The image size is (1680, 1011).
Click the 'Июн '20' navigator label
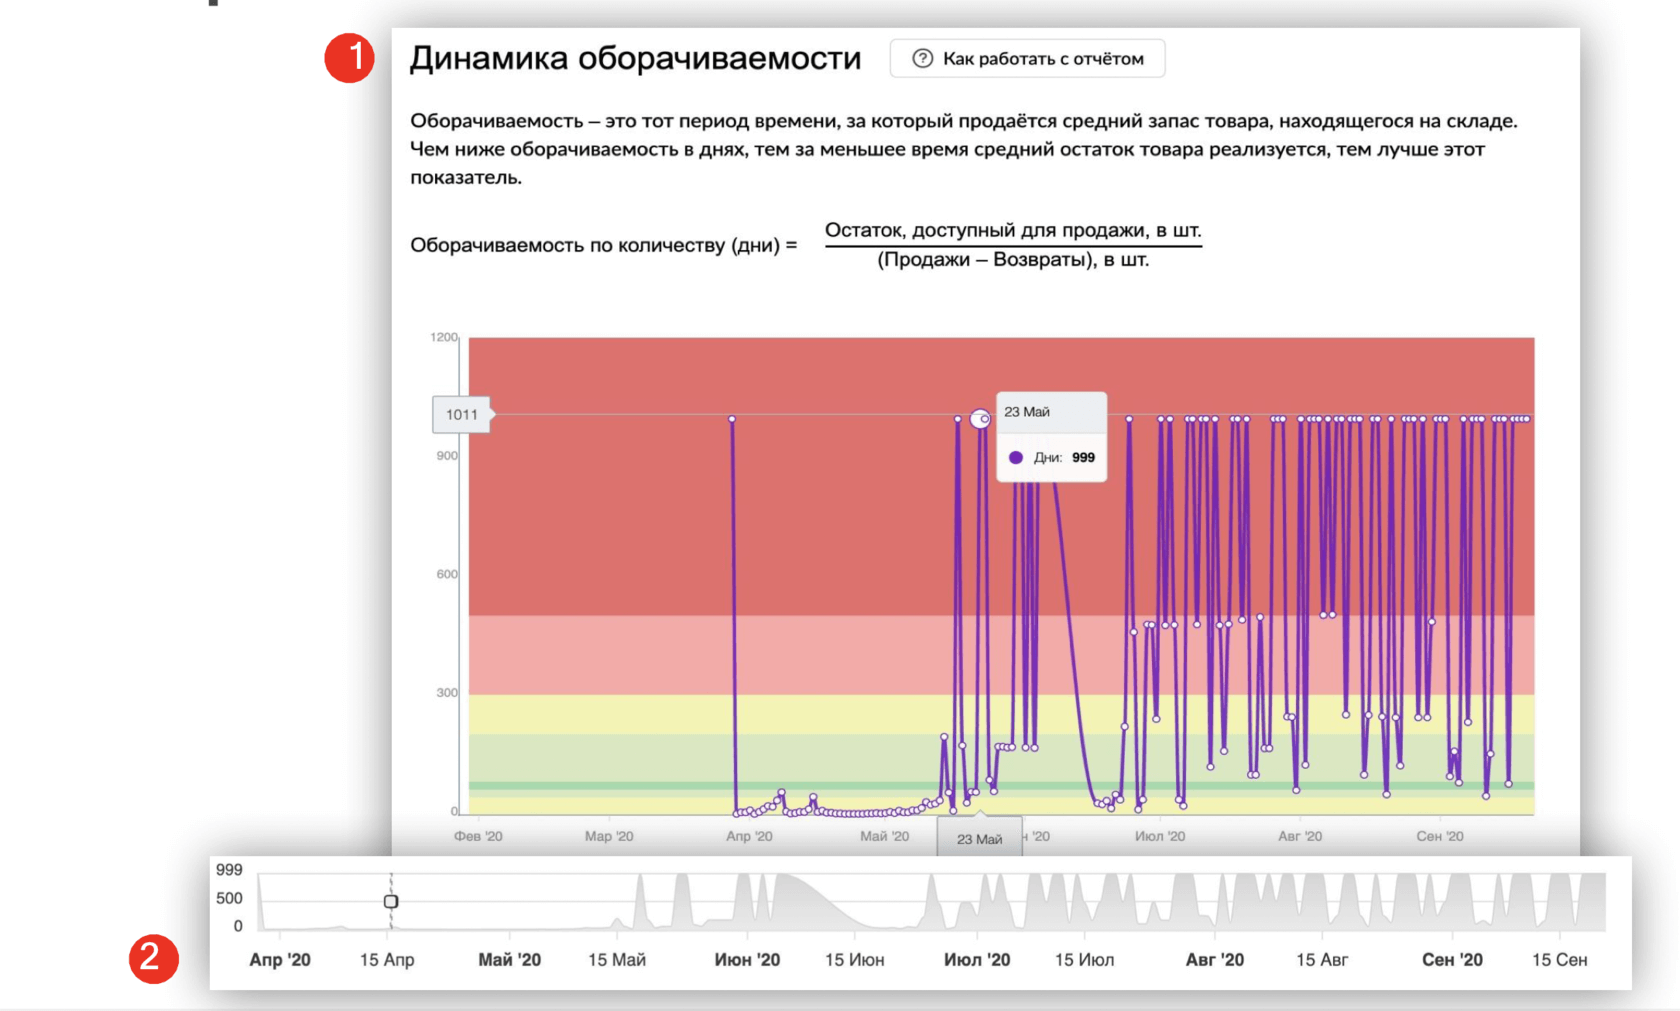coord(747,960)
